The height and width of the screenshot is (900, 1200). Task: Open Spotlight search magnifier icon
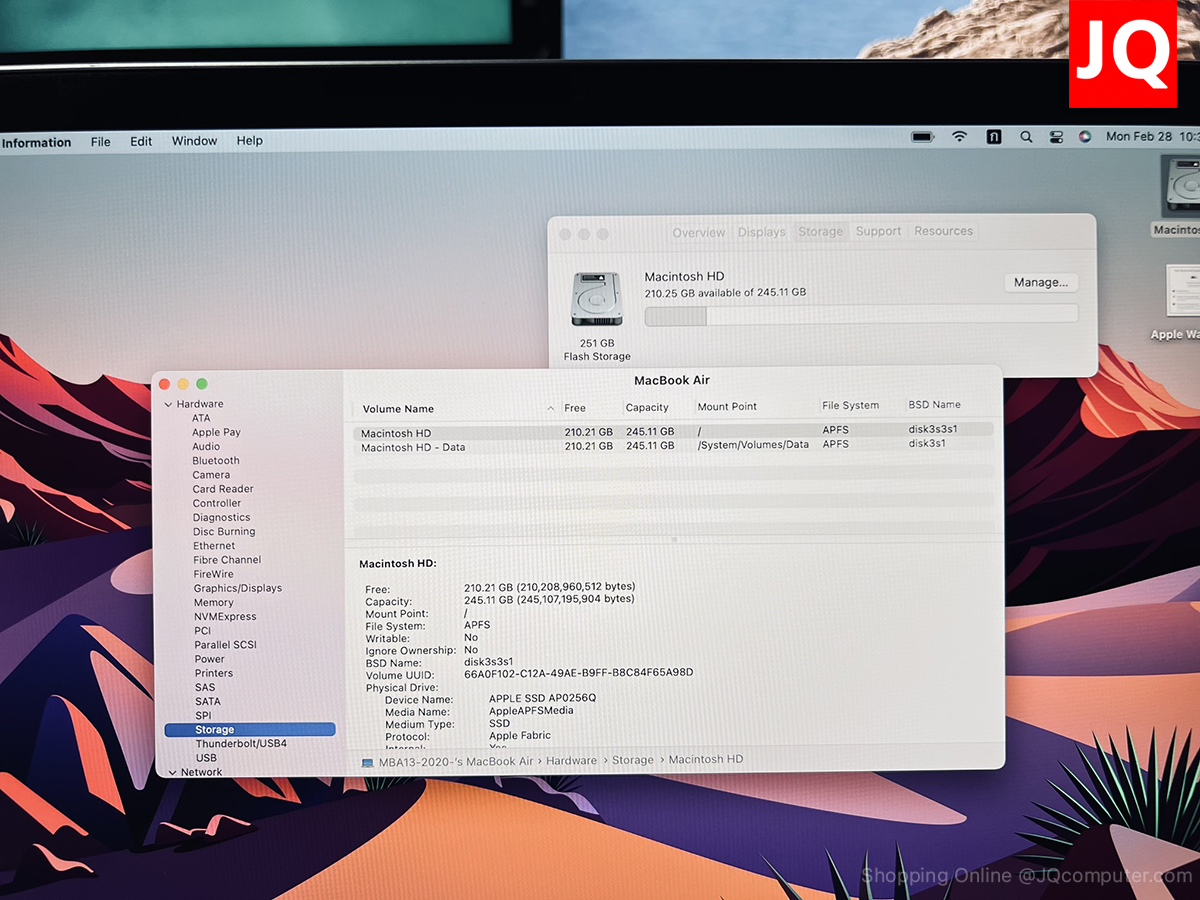coord(1026,137)
